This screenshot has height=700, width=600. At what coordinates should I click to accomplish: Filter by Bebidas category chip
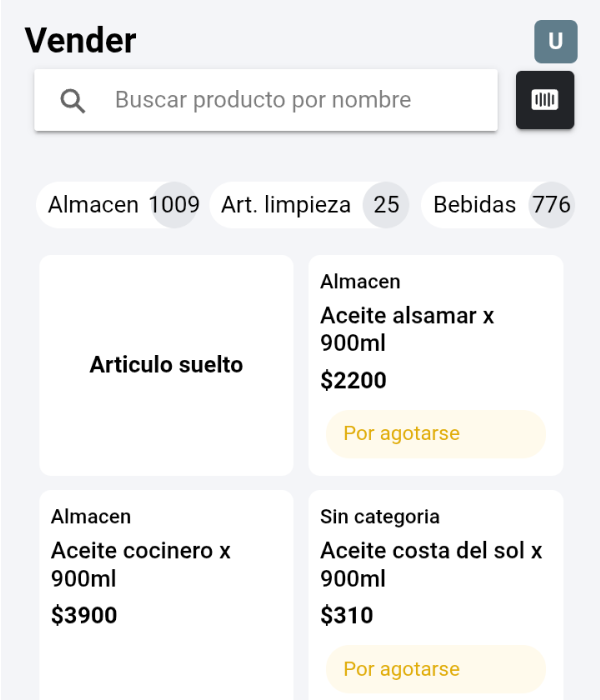pyautogui.click(x=498, y=205)
